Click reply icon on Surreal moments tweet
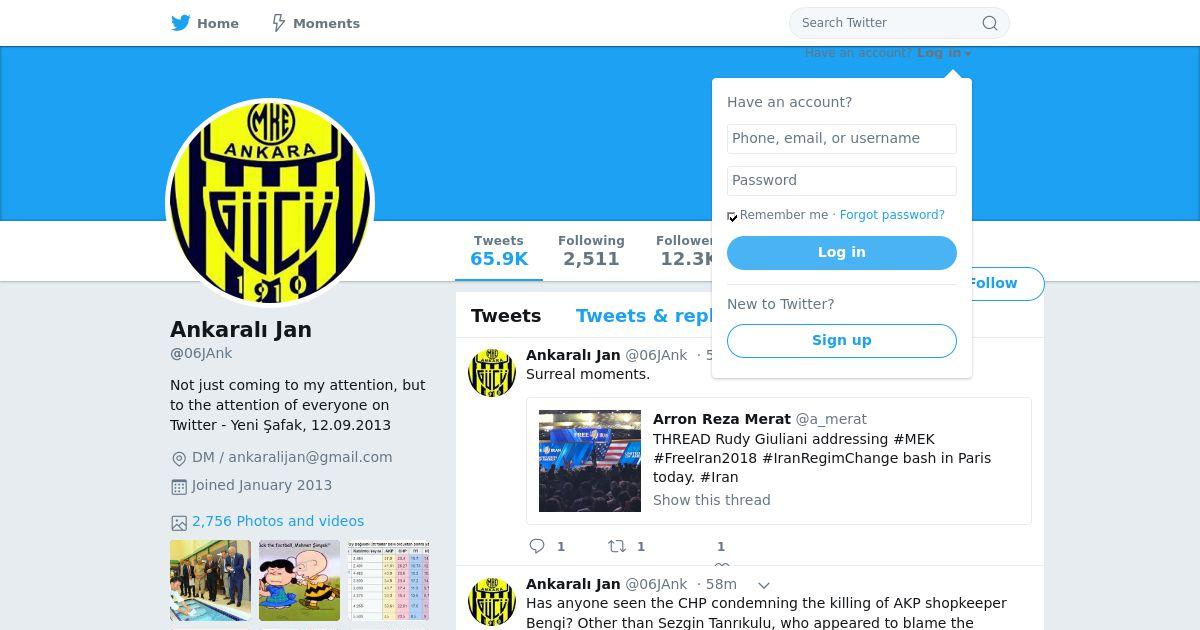 pos(537,546)
